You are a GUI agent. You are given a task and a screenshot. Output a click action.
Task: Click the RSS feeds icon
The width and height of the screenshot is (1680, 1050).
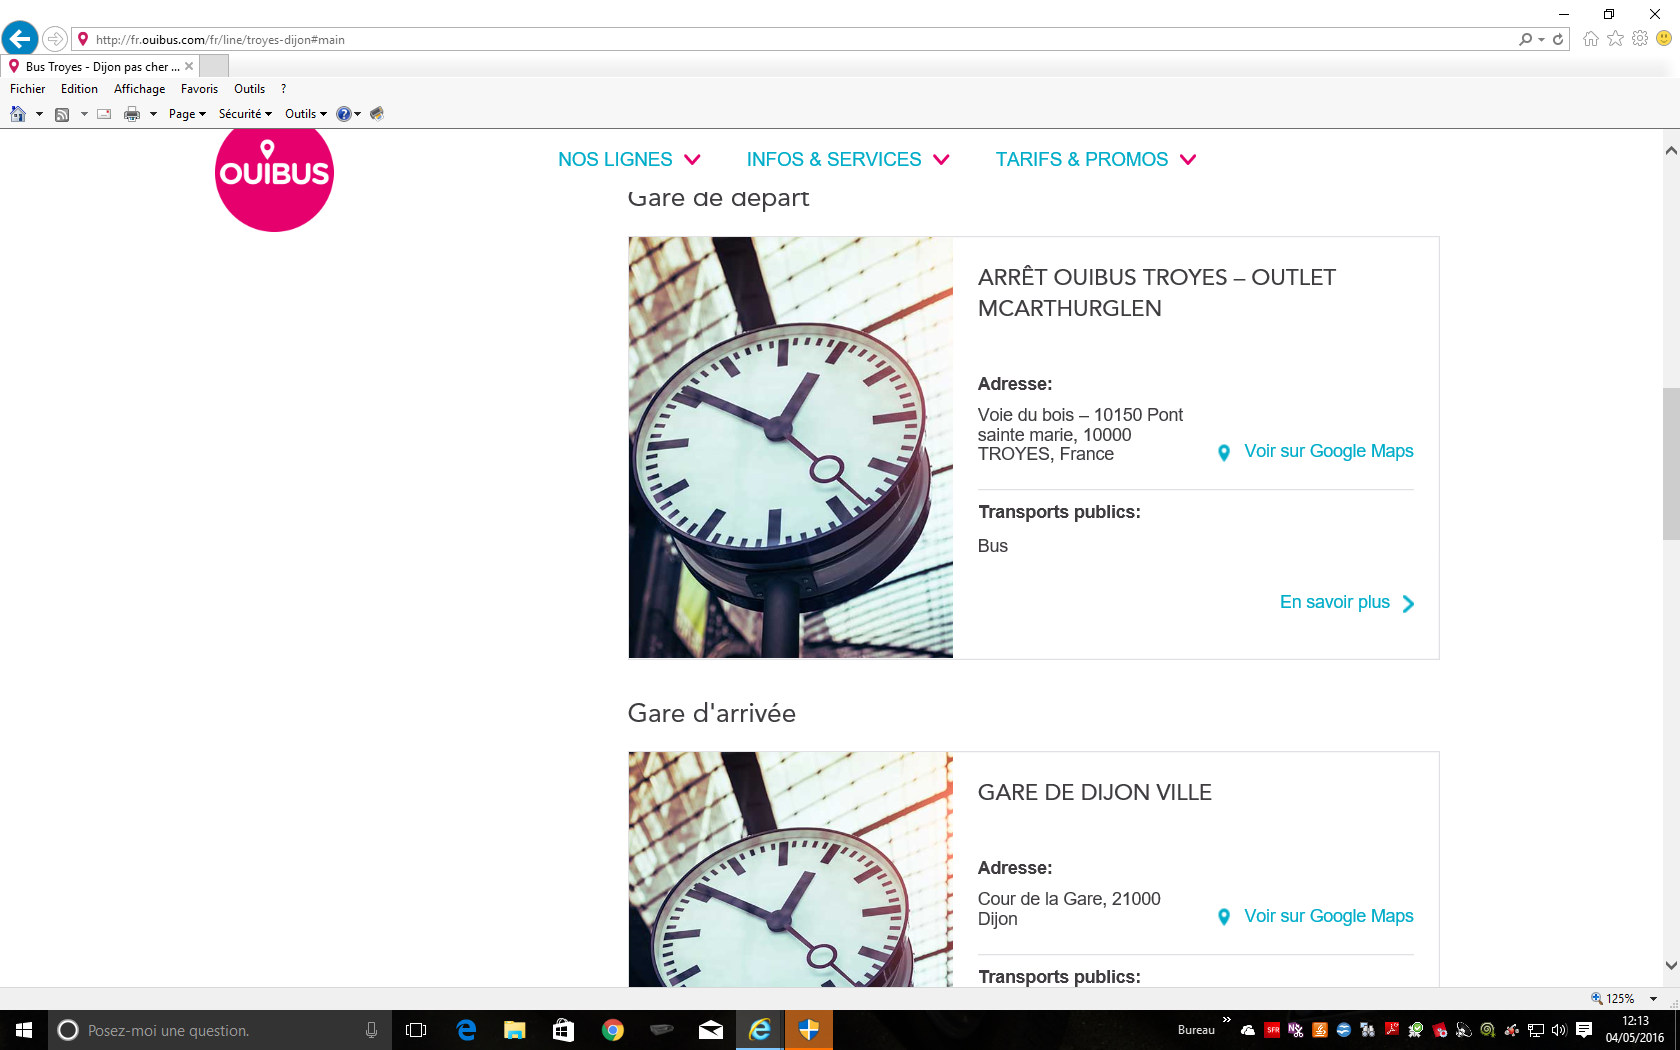62,114
